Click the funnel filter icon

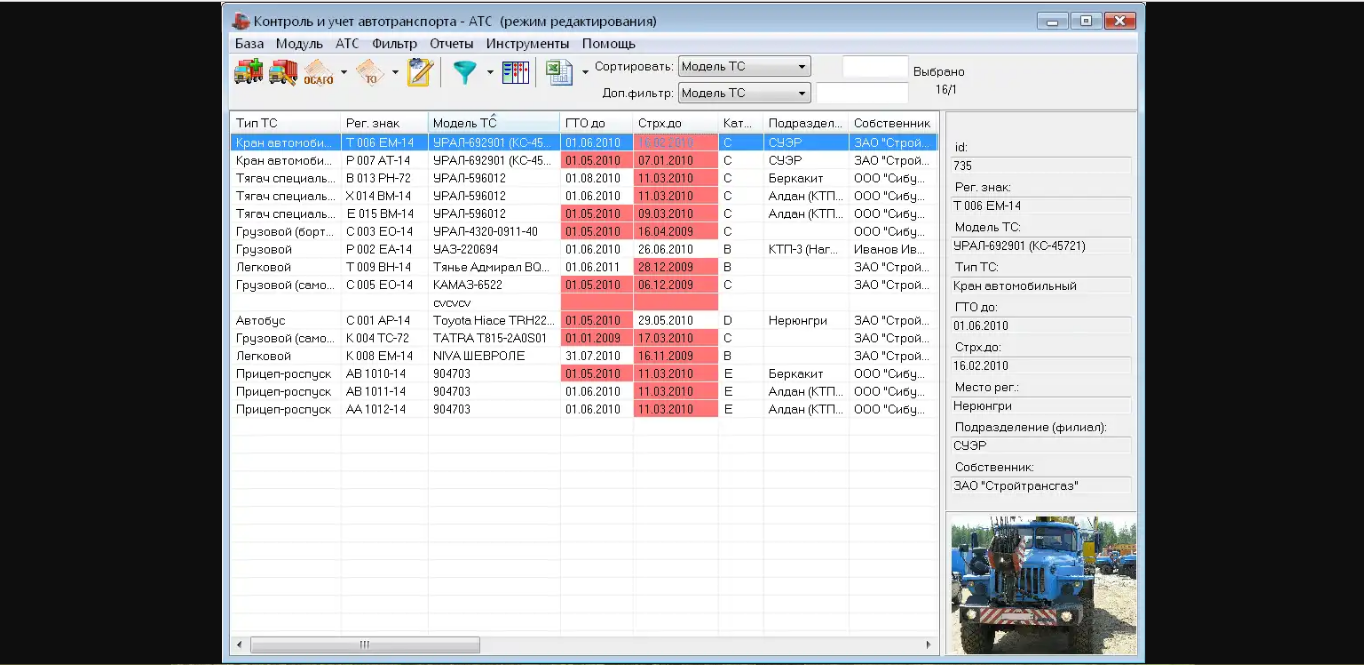[x=465, y=72]
